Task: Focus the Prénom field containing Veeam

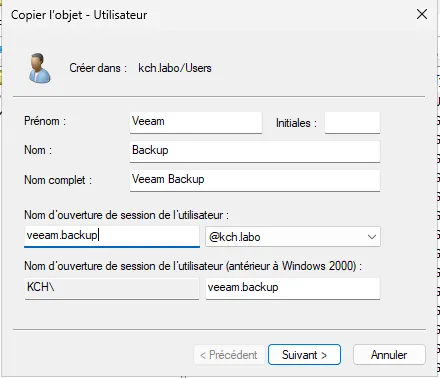Action: tap(196, 122)
